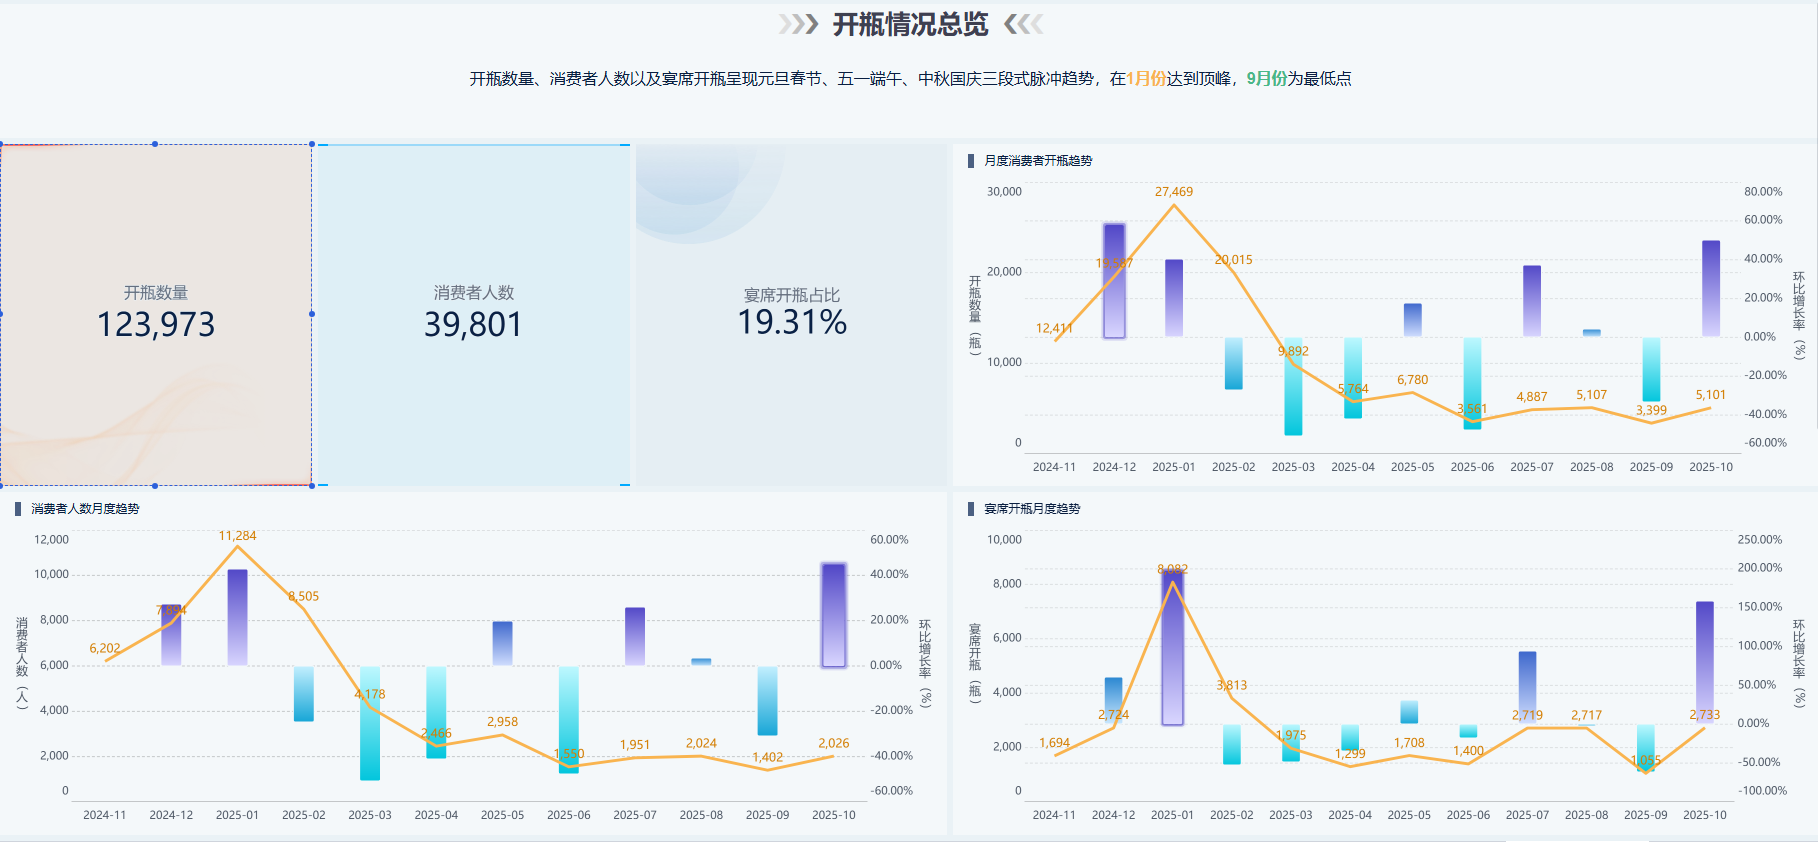Screen dimensions: 1818x842
Task: Click the 开瓶数量 value 123,973
Action: [156, 325]
